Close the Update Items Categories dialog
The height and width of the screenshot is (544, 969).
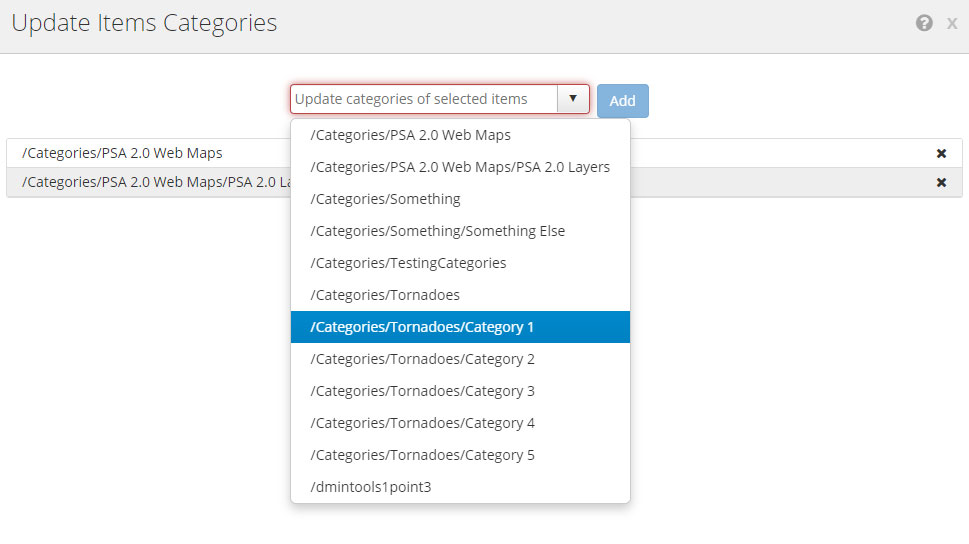tap(951, 23)
